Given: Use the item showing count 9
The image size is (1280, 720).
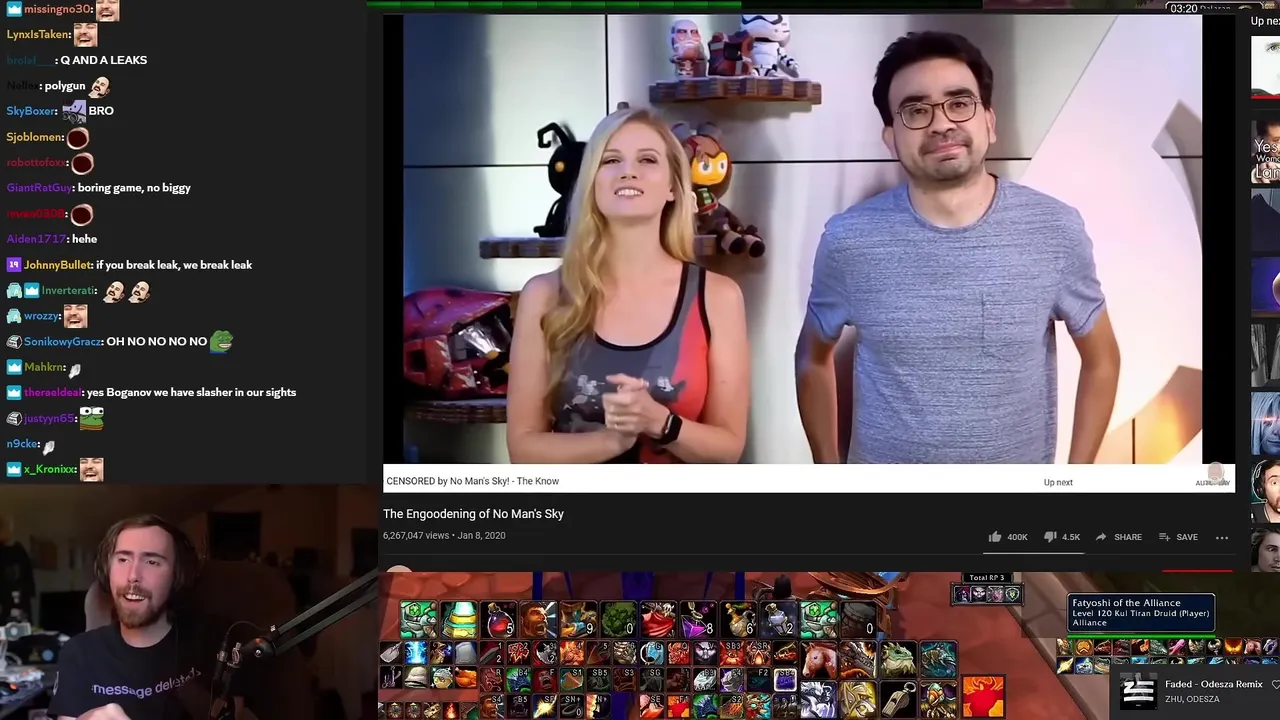Looking at the screenshot, I should point(578,620).
